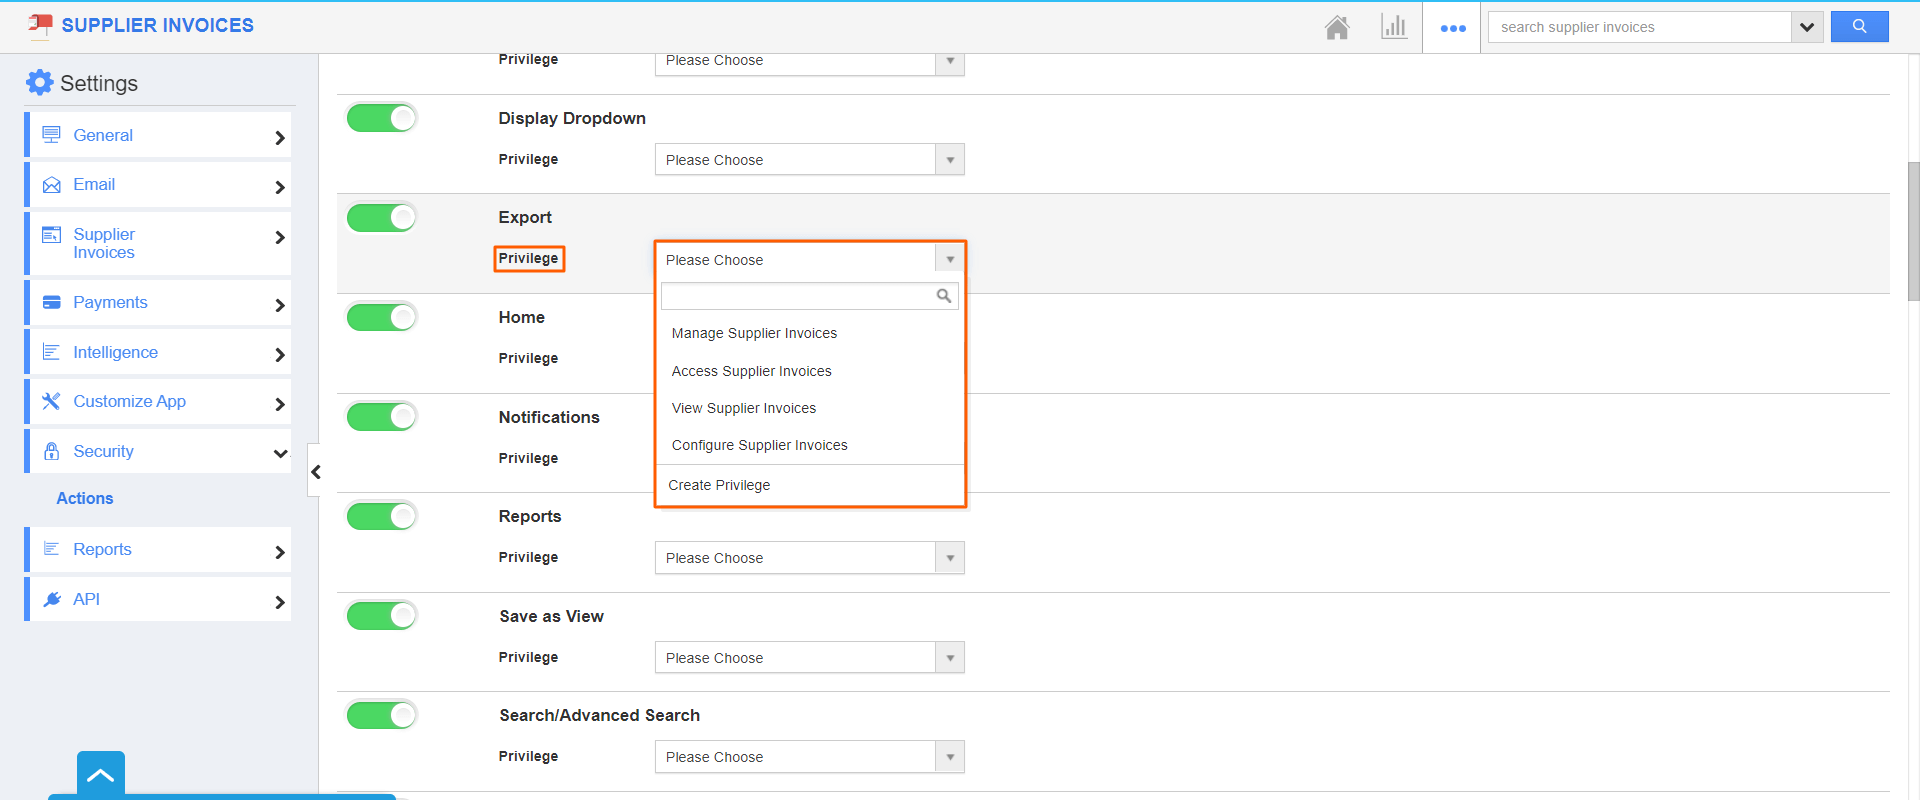The width and height of the screenshot is (1920, 800).
Task: Collapse the sidebar with the left arrow
Action: click(315, 471)
